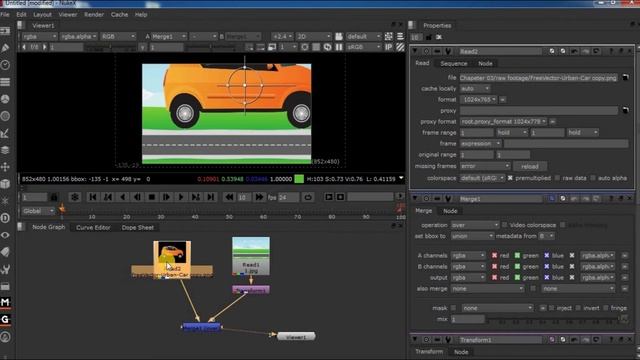Browse for Read2 proxy file
Viewport: 640px width, 360px height.
coord(625,110)
